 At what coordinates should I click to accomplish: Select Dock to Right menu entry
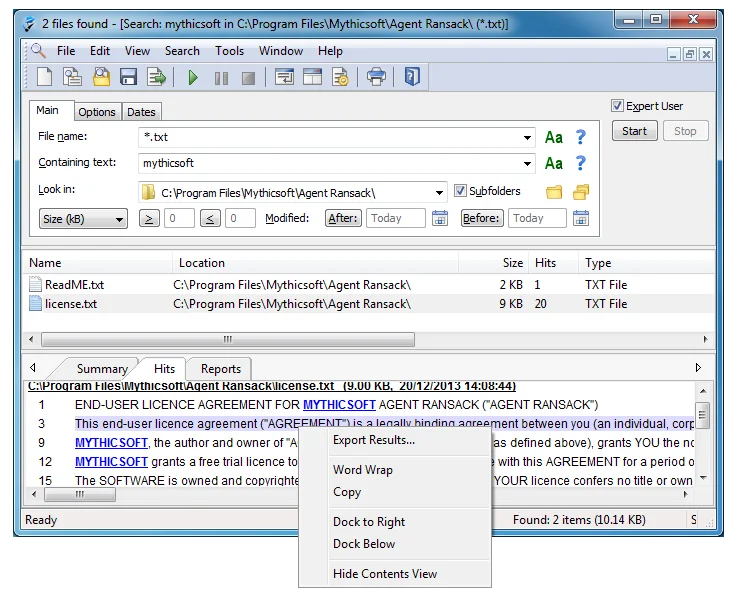[x=395, y=522]
